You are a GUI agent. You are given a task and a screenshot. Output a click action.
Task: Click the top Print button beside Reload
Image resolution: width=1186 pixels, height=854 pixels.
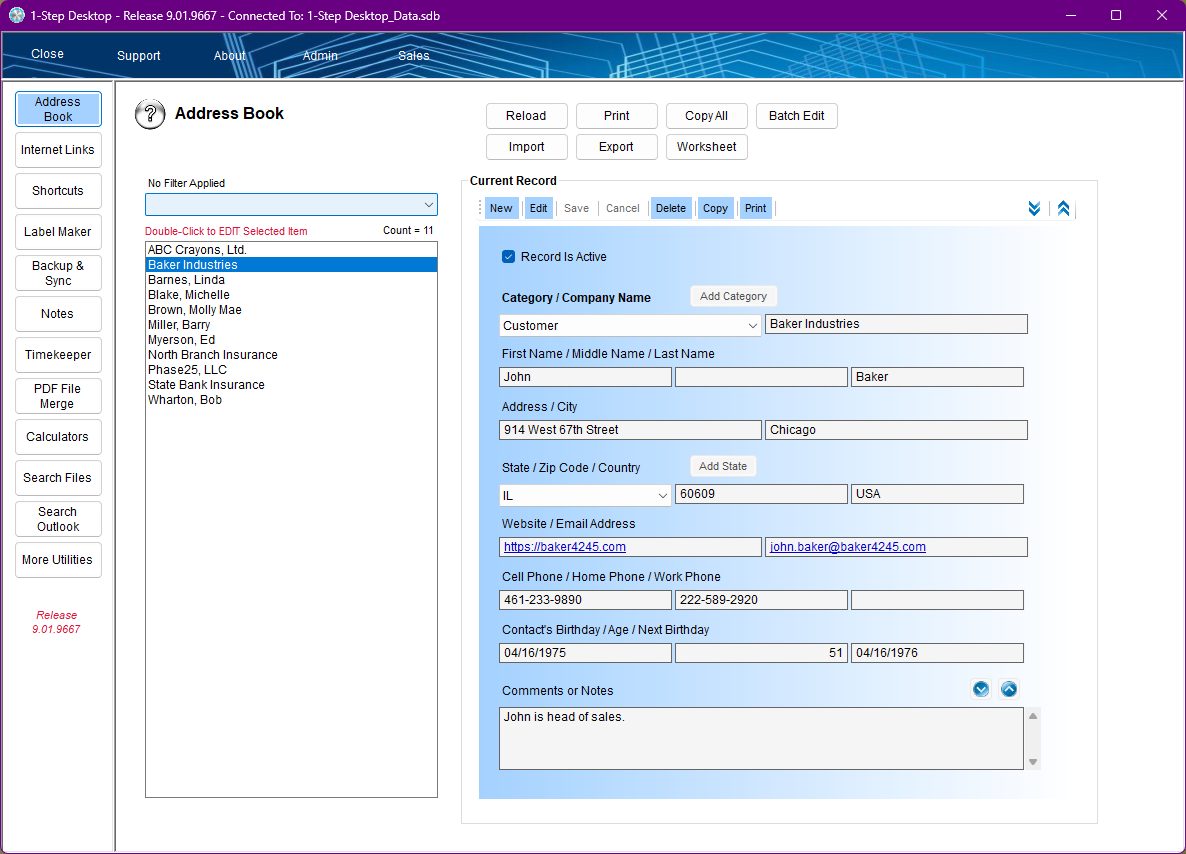click(616, 116)
